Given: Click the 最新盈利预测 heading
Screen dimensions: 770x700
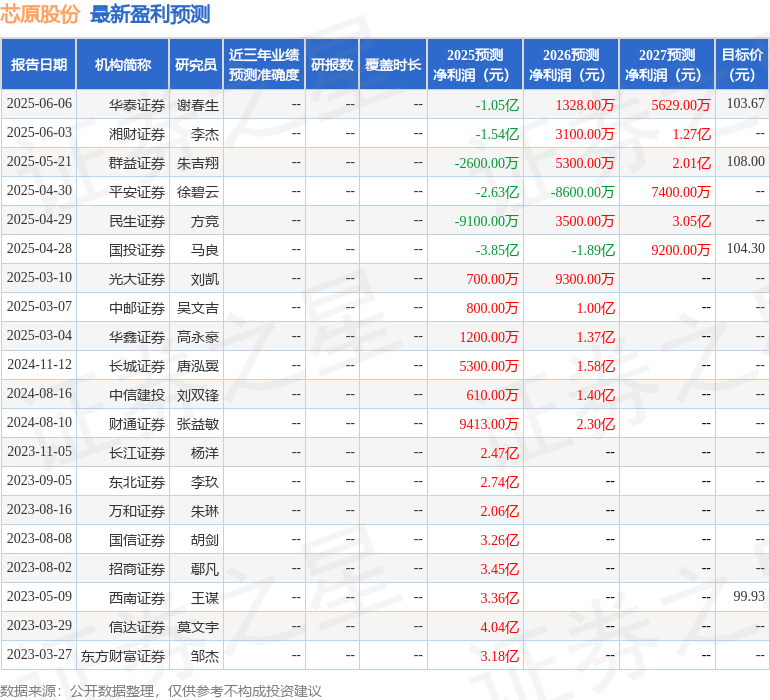Looking at the screenshot, I should pos(150,14).
